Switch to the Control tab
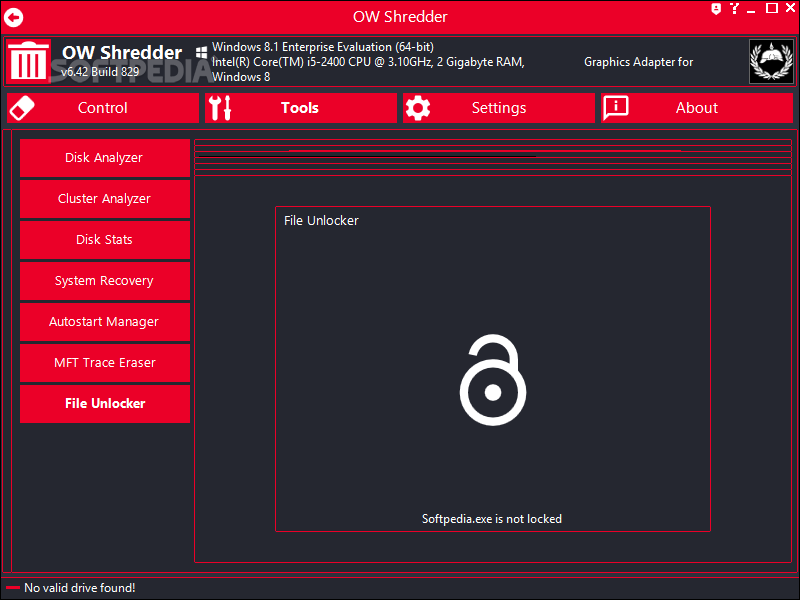Screen dimensions: 800x600 click(x=103, y=108)
